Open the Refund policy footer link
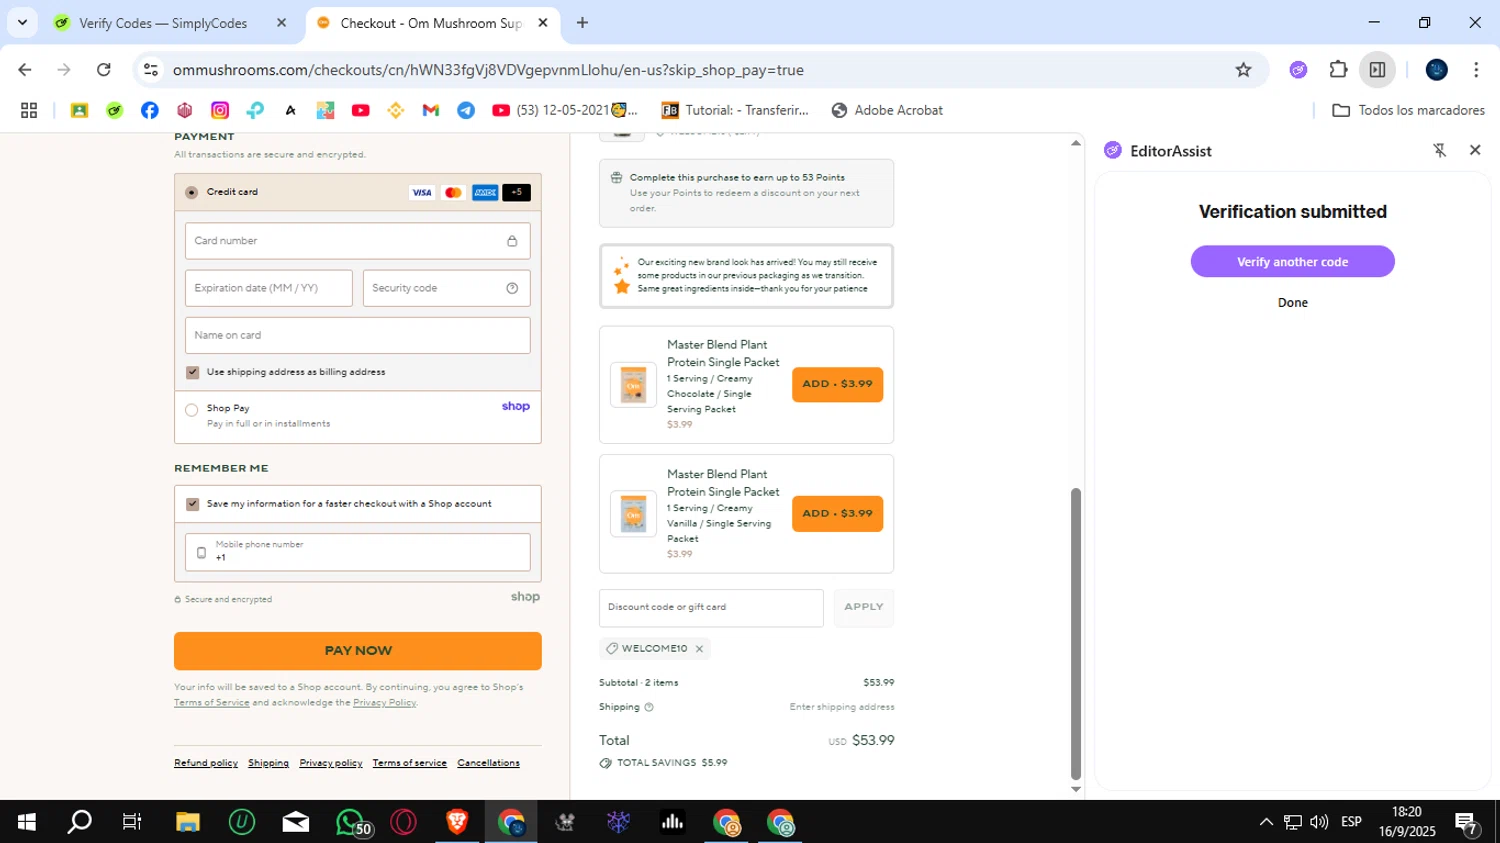1500x843 pixels. pyautogui.click(x=206, y=763)
